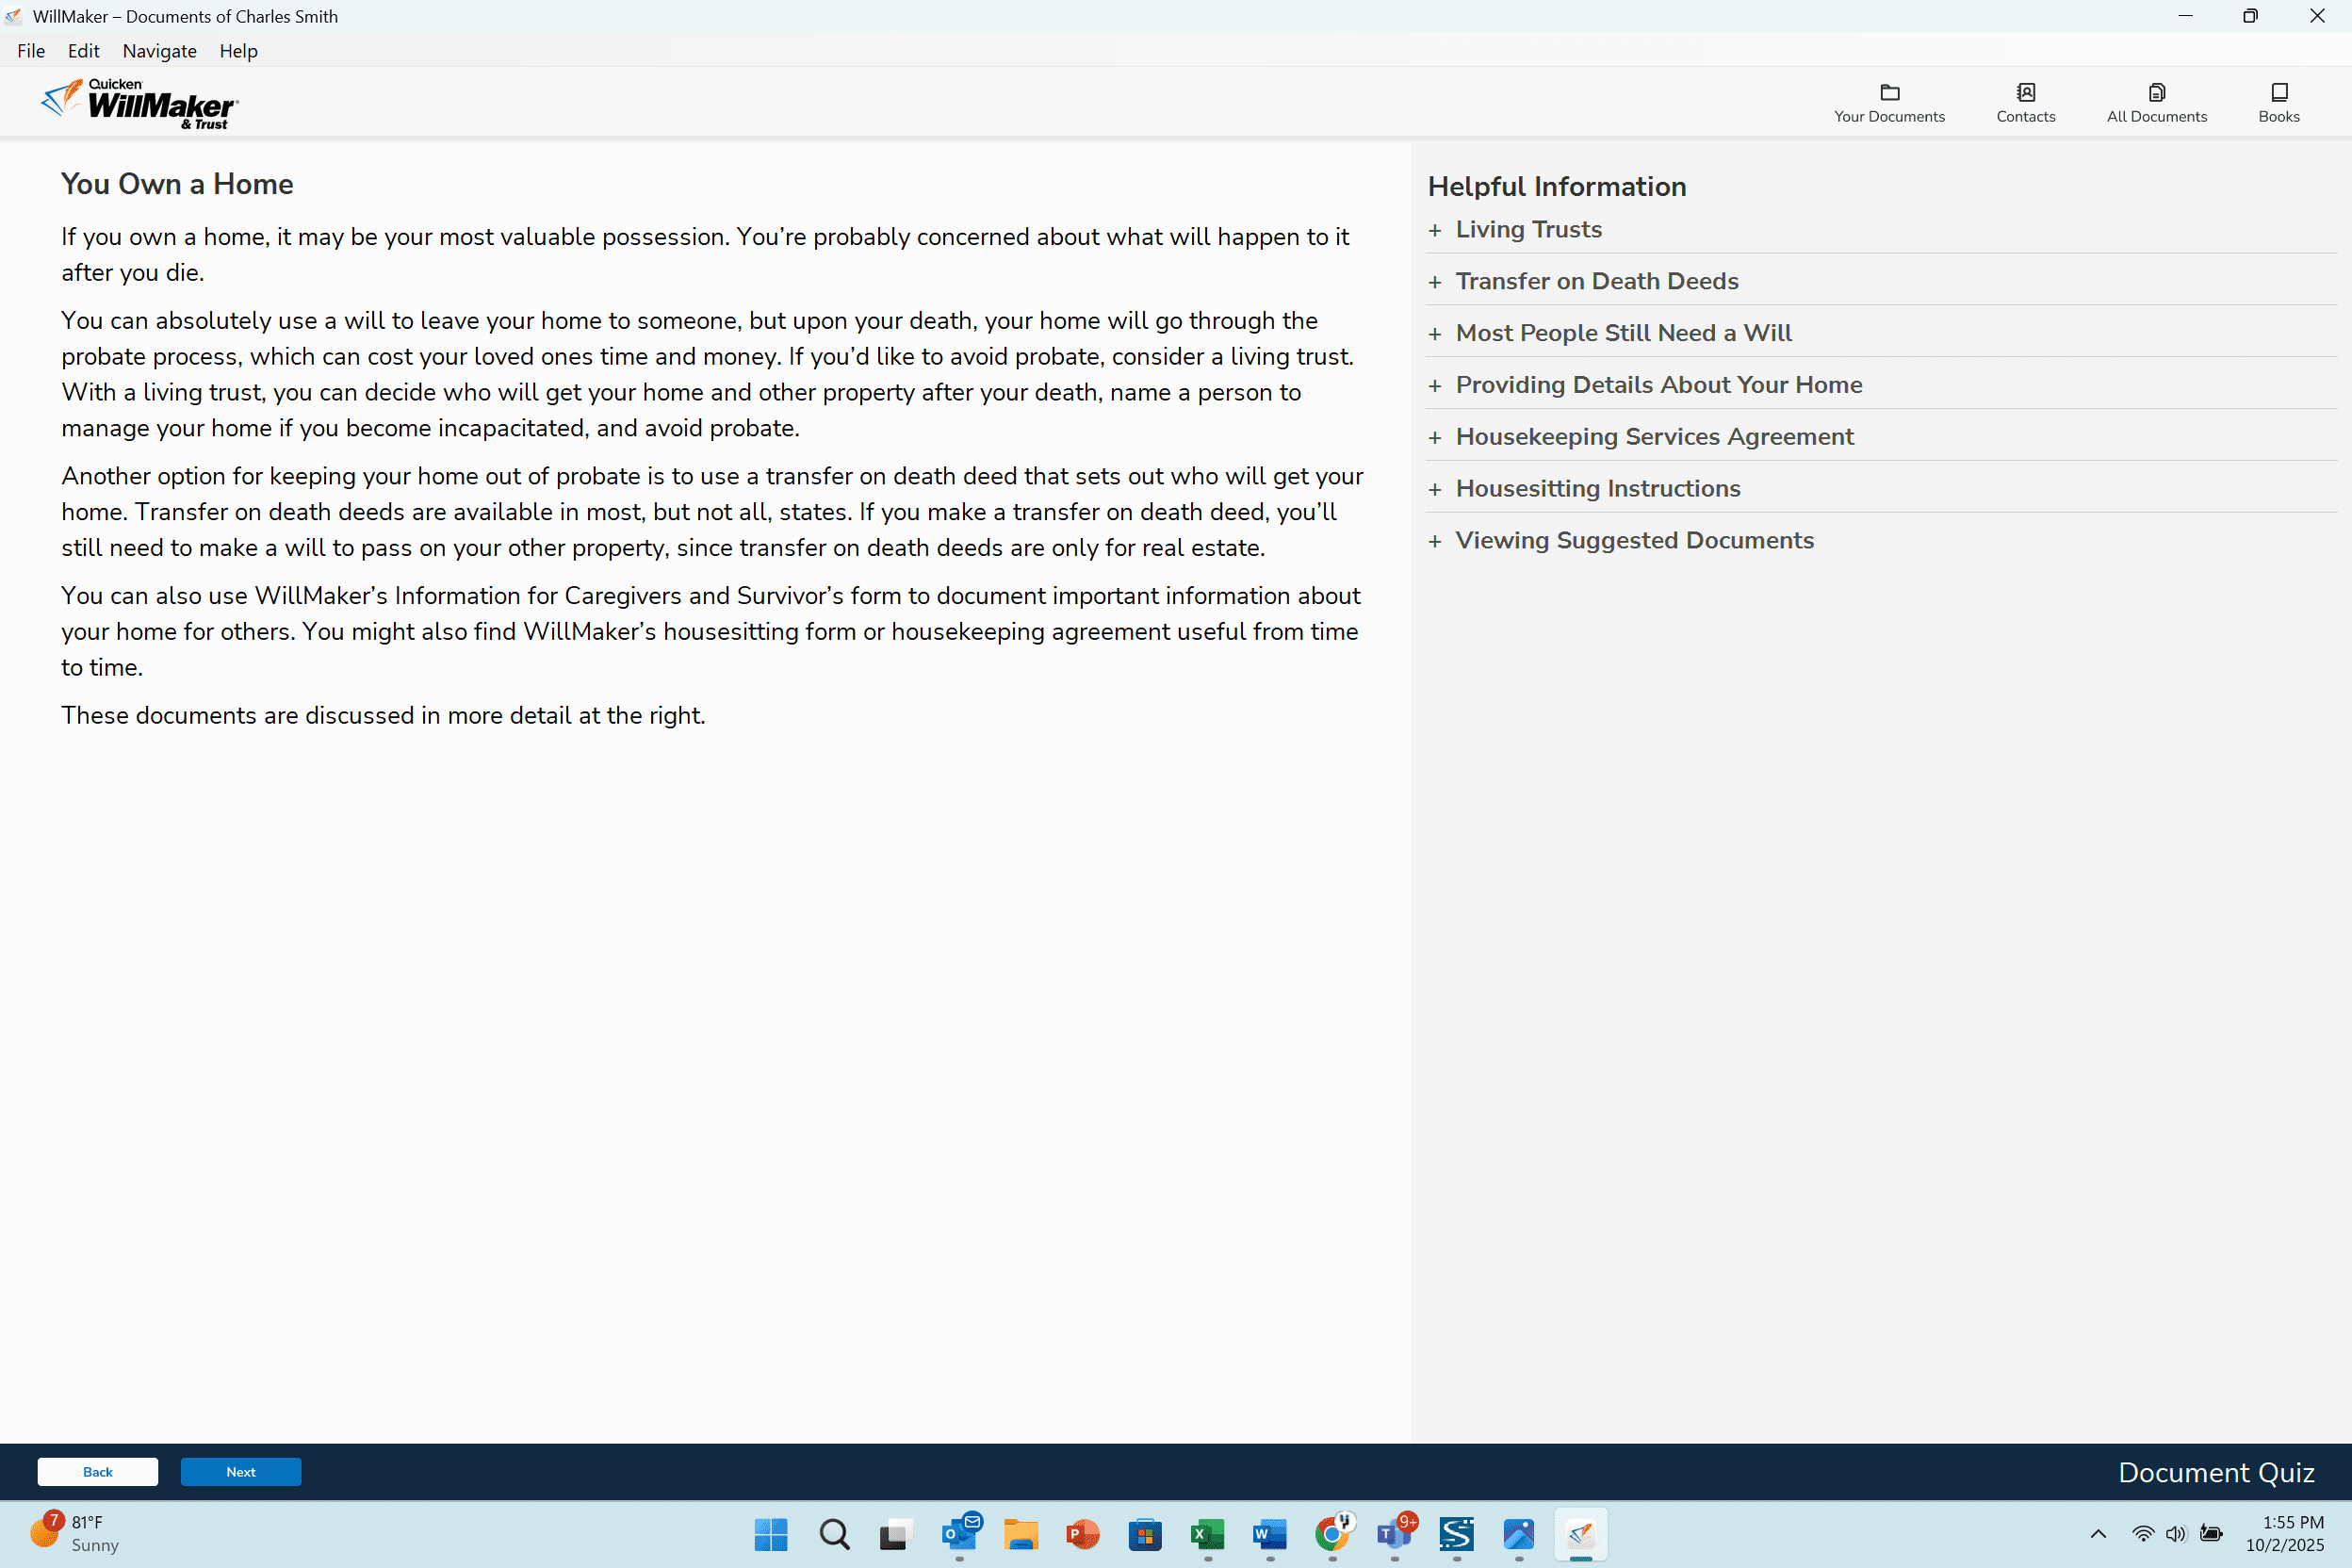2352x1568 pixels.
Task: Open the Navigate menu
Action: pos(159,51)
